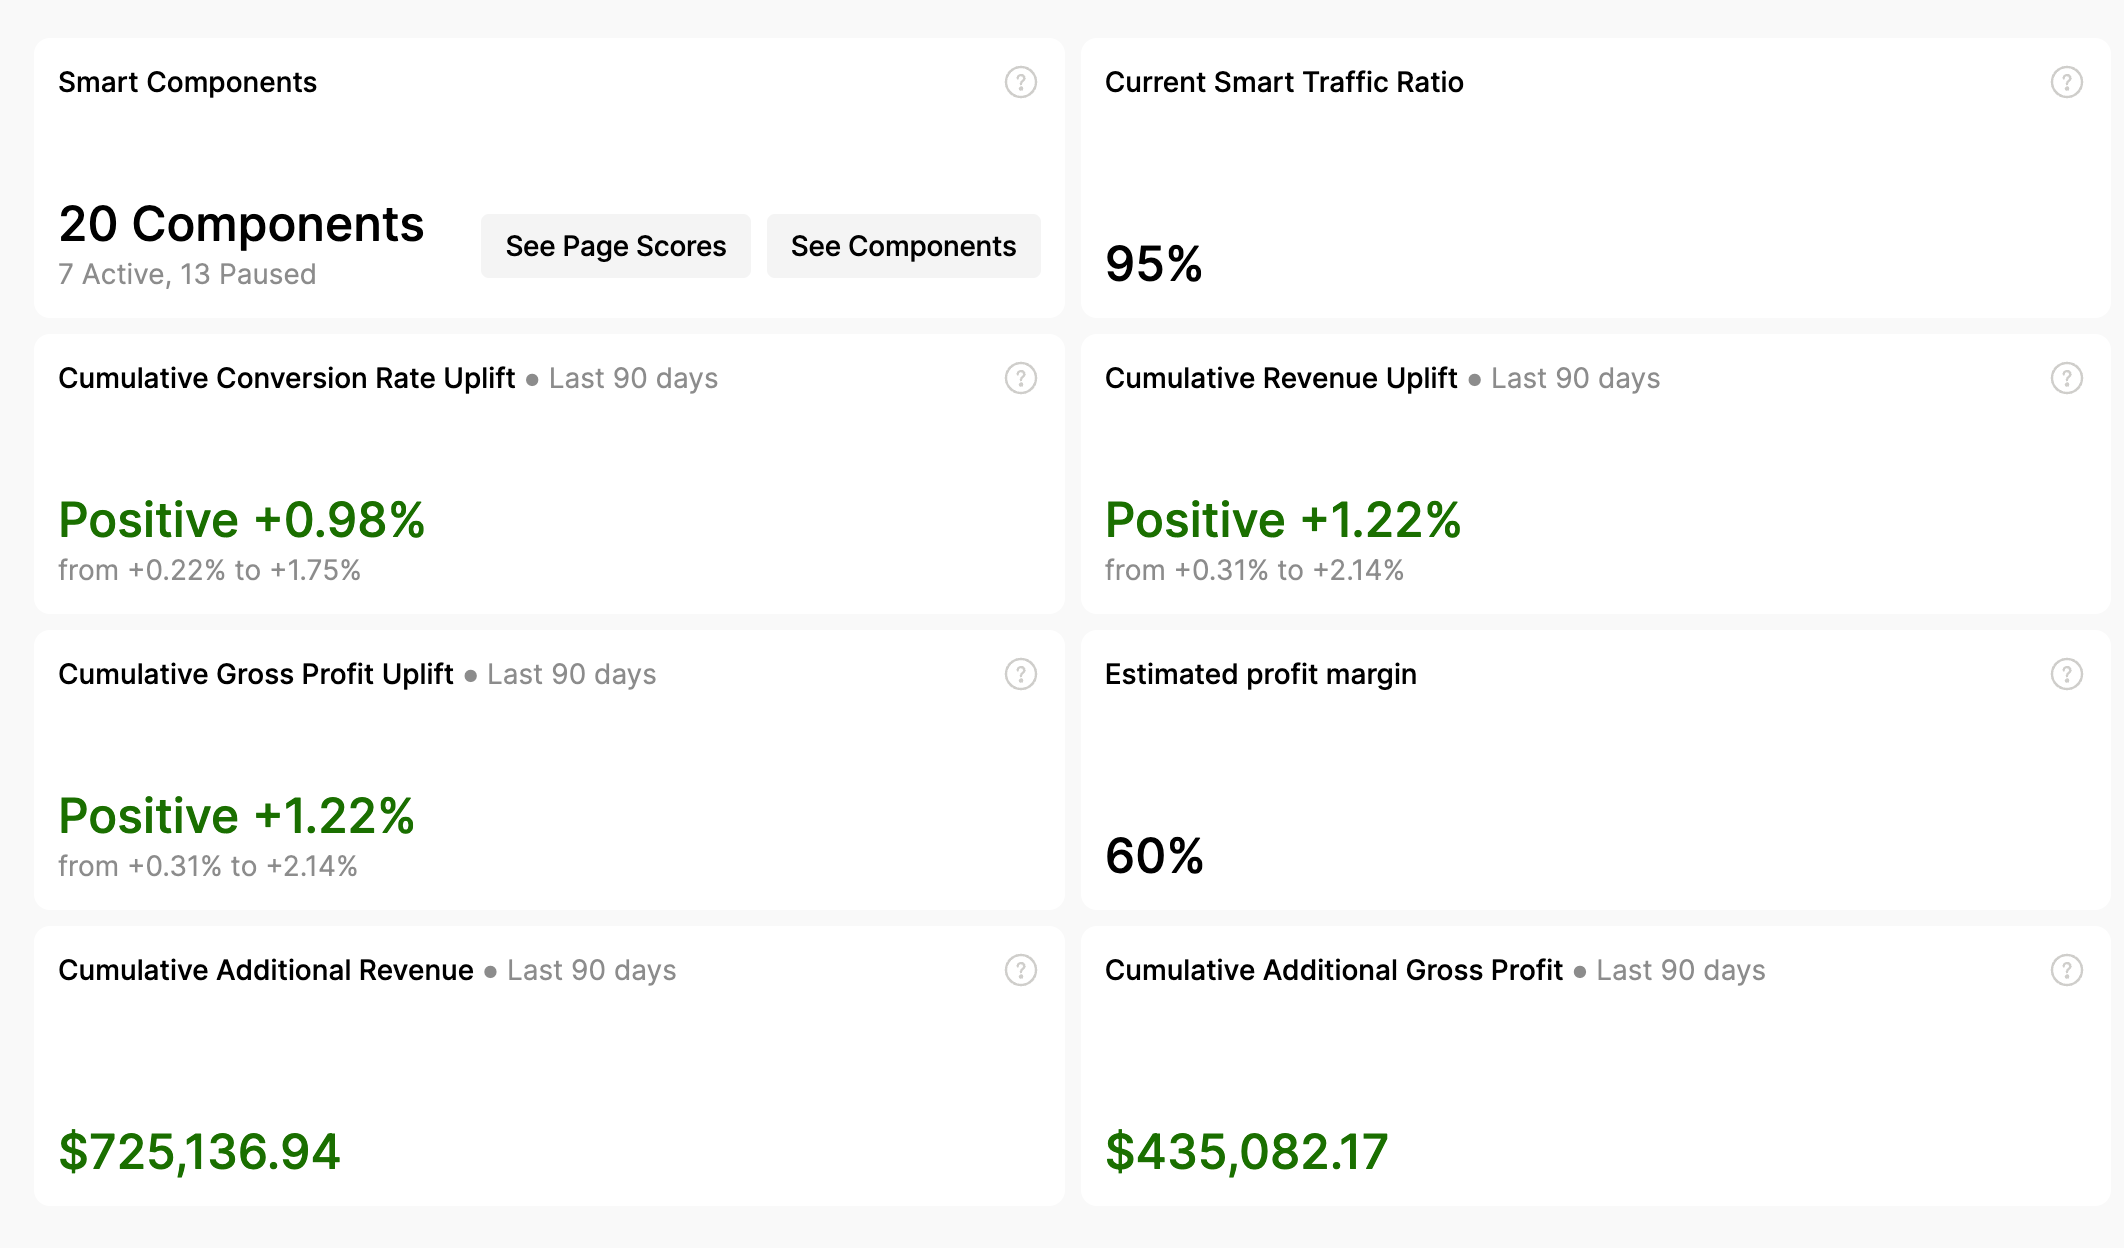
Task: Click Cumulative Gross Profit Uplift help icon
Action: point(1020,674)
